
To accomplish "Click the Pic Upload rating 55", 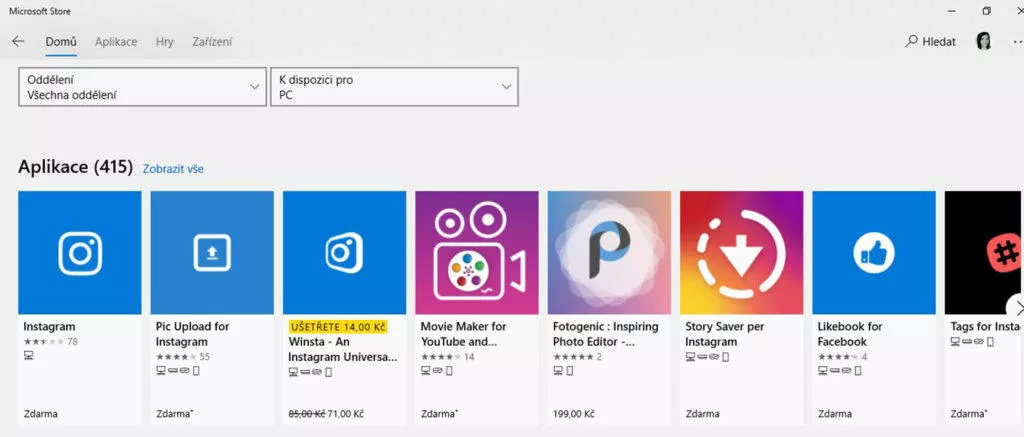I will [184, 357].
